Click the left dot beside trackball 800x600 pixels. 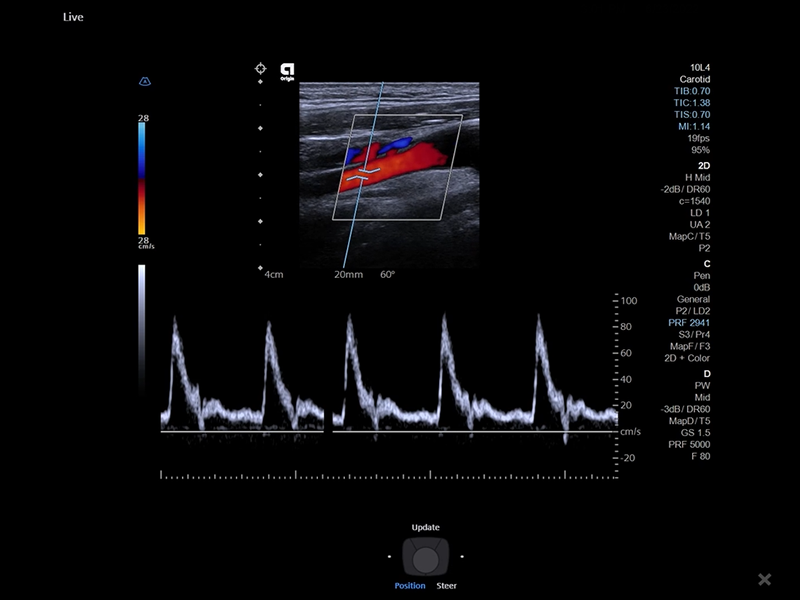390,556
